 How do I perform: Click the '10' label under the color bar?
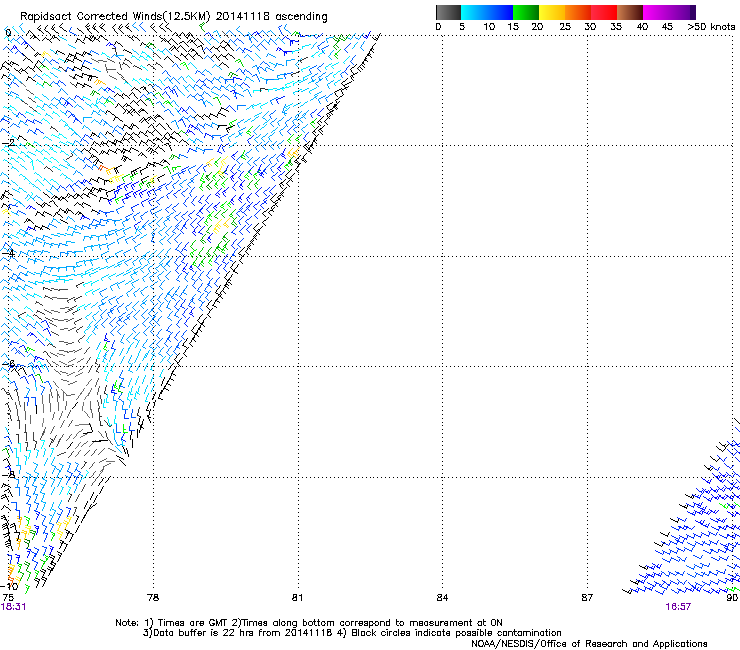[x=489, y=27]
